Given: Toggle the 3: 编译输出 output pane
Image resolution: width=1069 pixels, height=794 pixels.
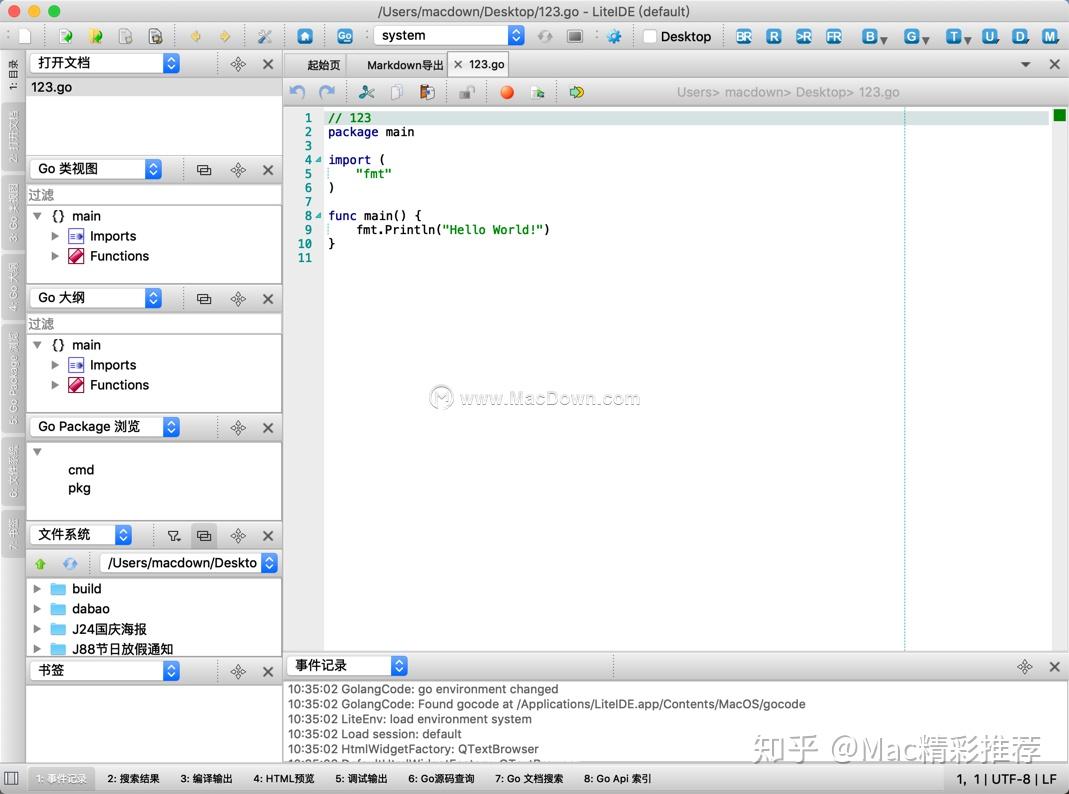Looking at the screenshot, I should coord(206,778).
